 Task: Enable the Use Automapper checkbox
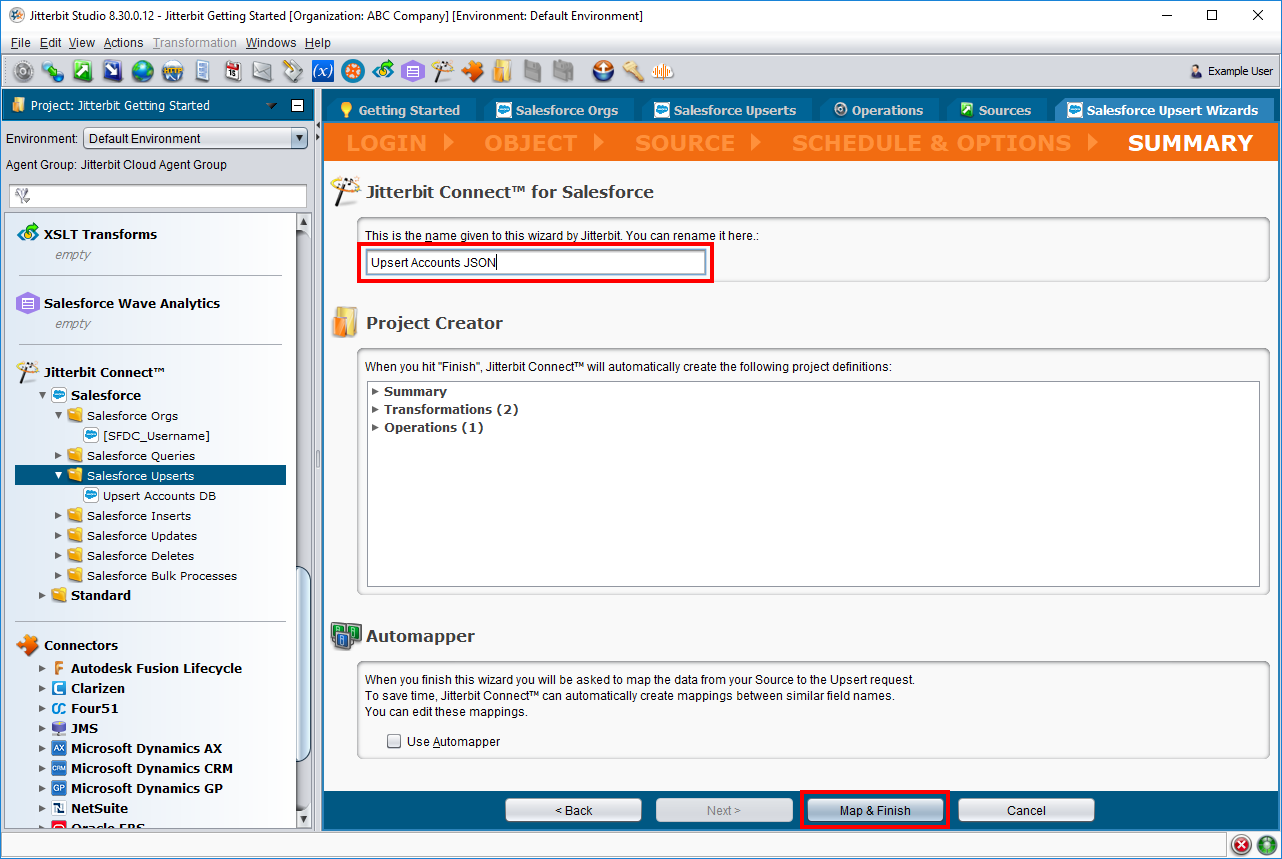click(x=394, y=742)
